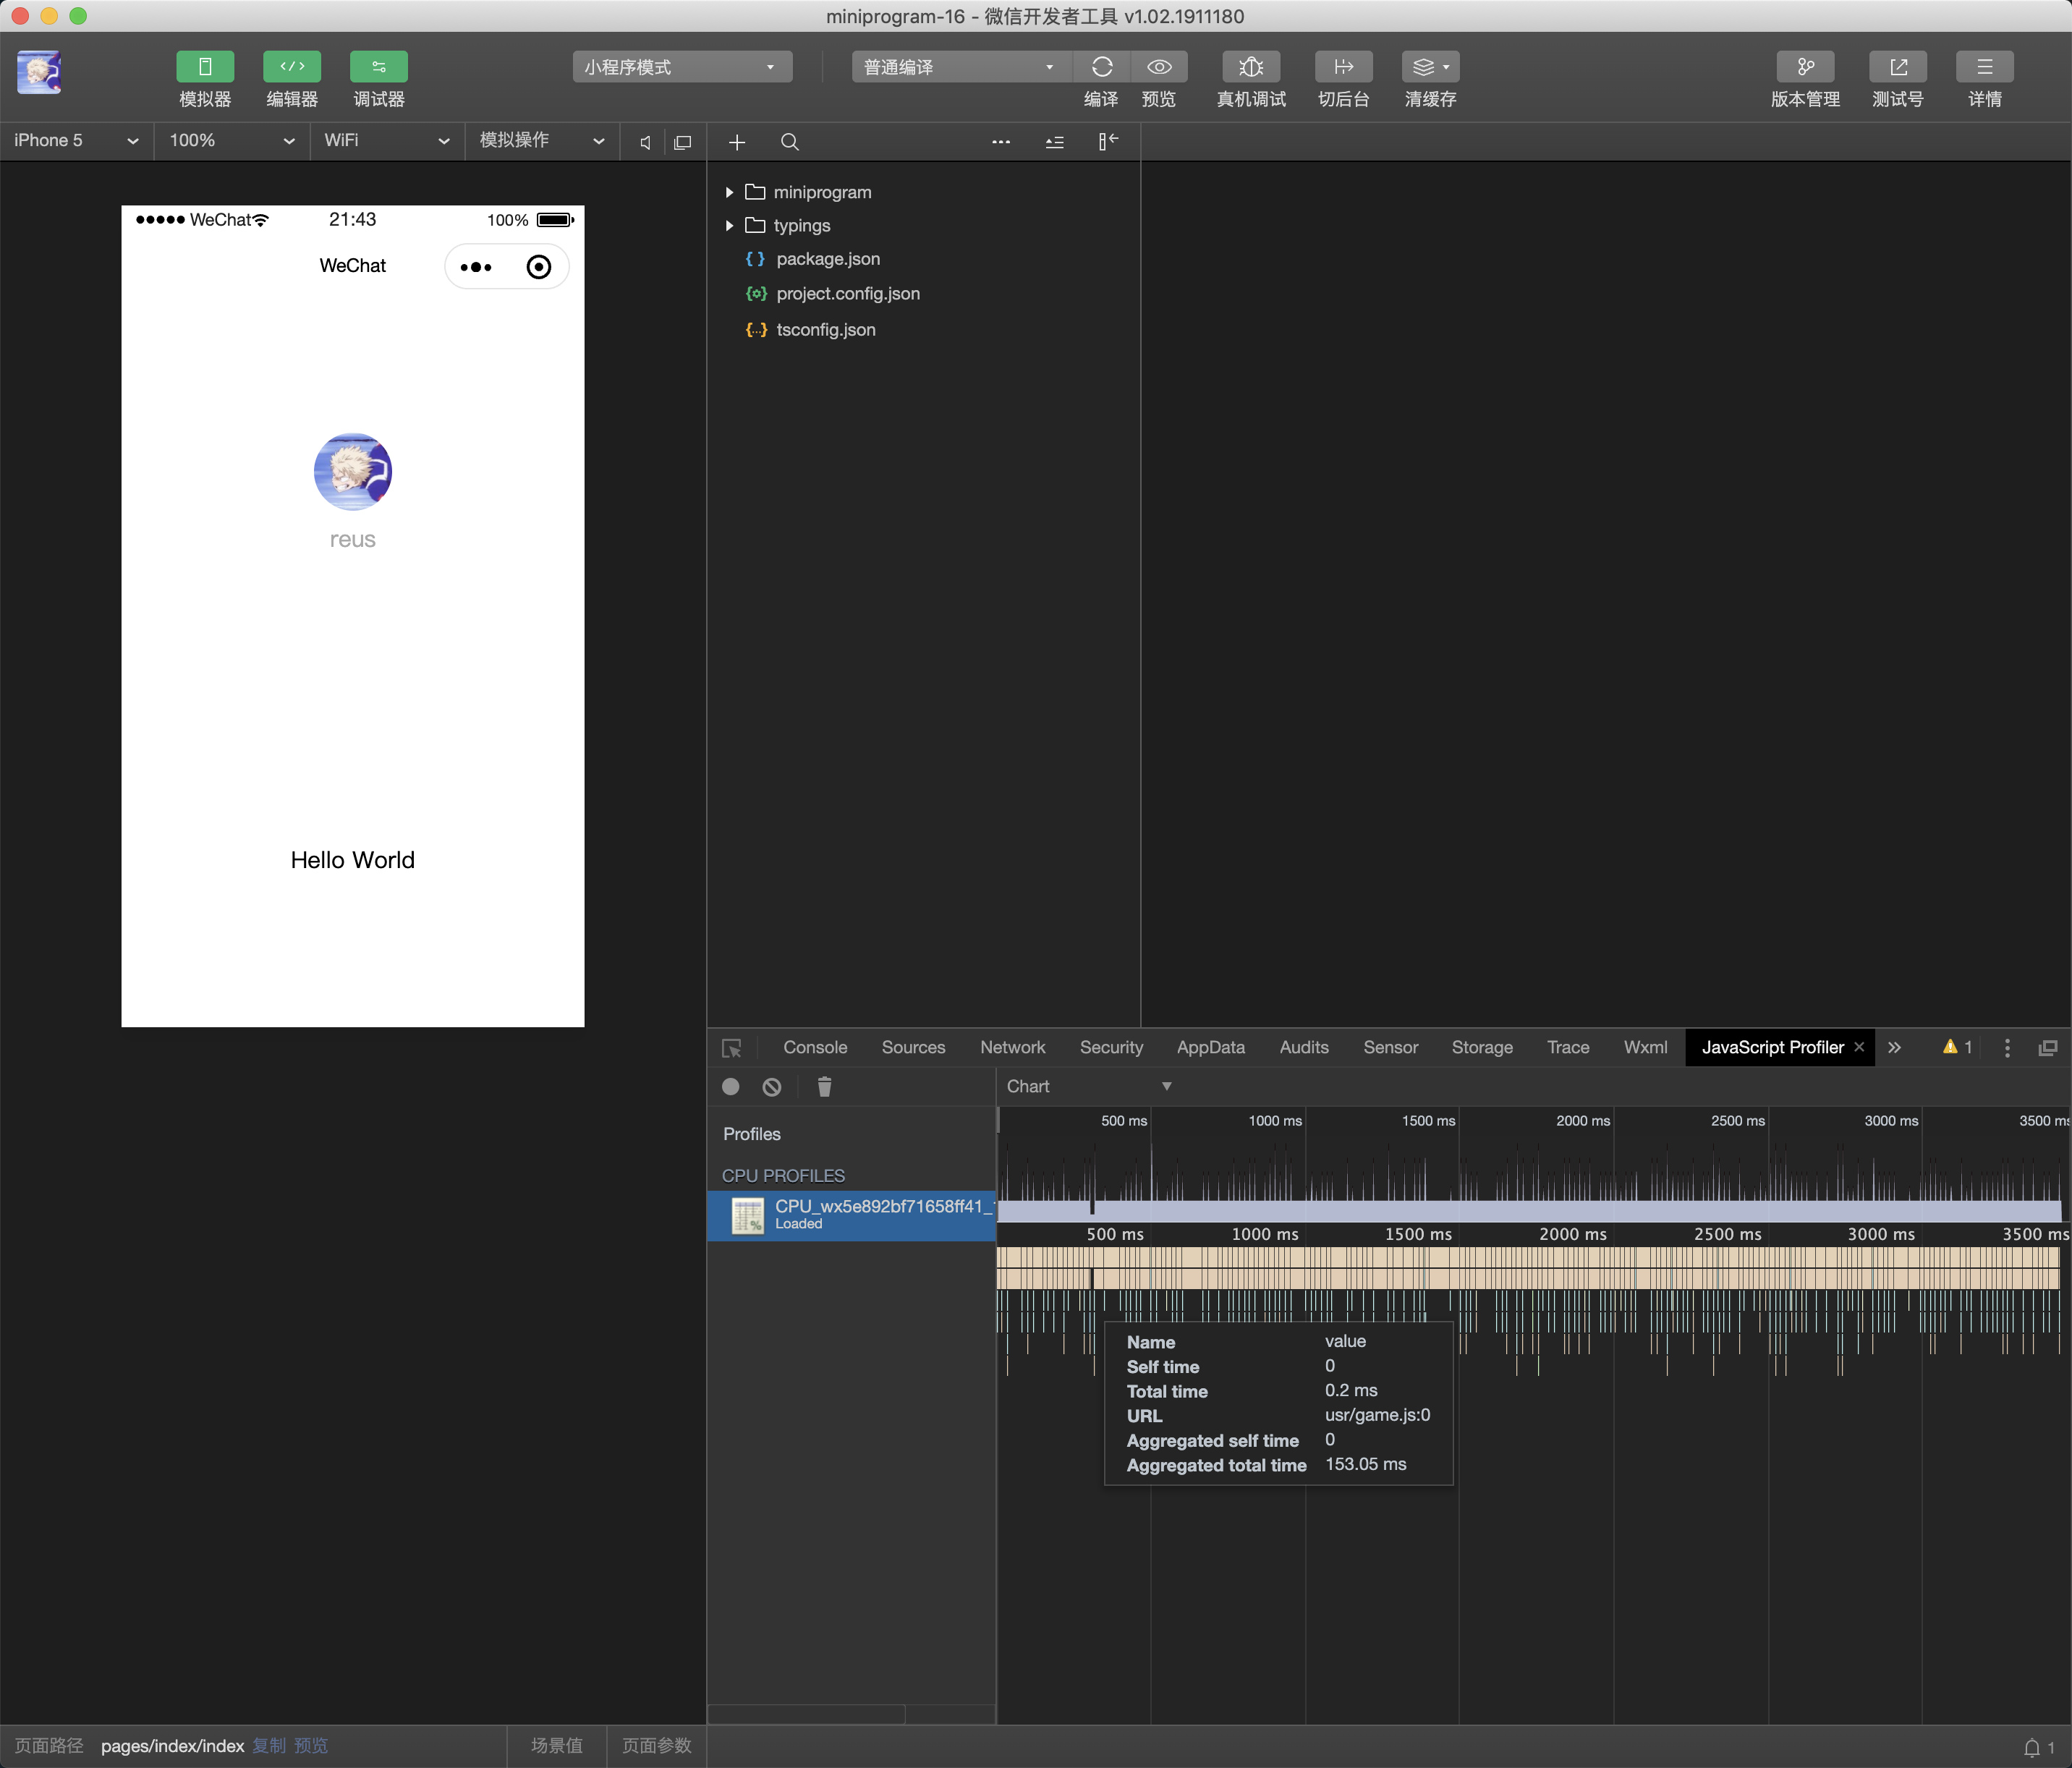The width and height of the screenshot is (2072, 1768).
Task: Detach the simulator into separate window
Action: 683,142
